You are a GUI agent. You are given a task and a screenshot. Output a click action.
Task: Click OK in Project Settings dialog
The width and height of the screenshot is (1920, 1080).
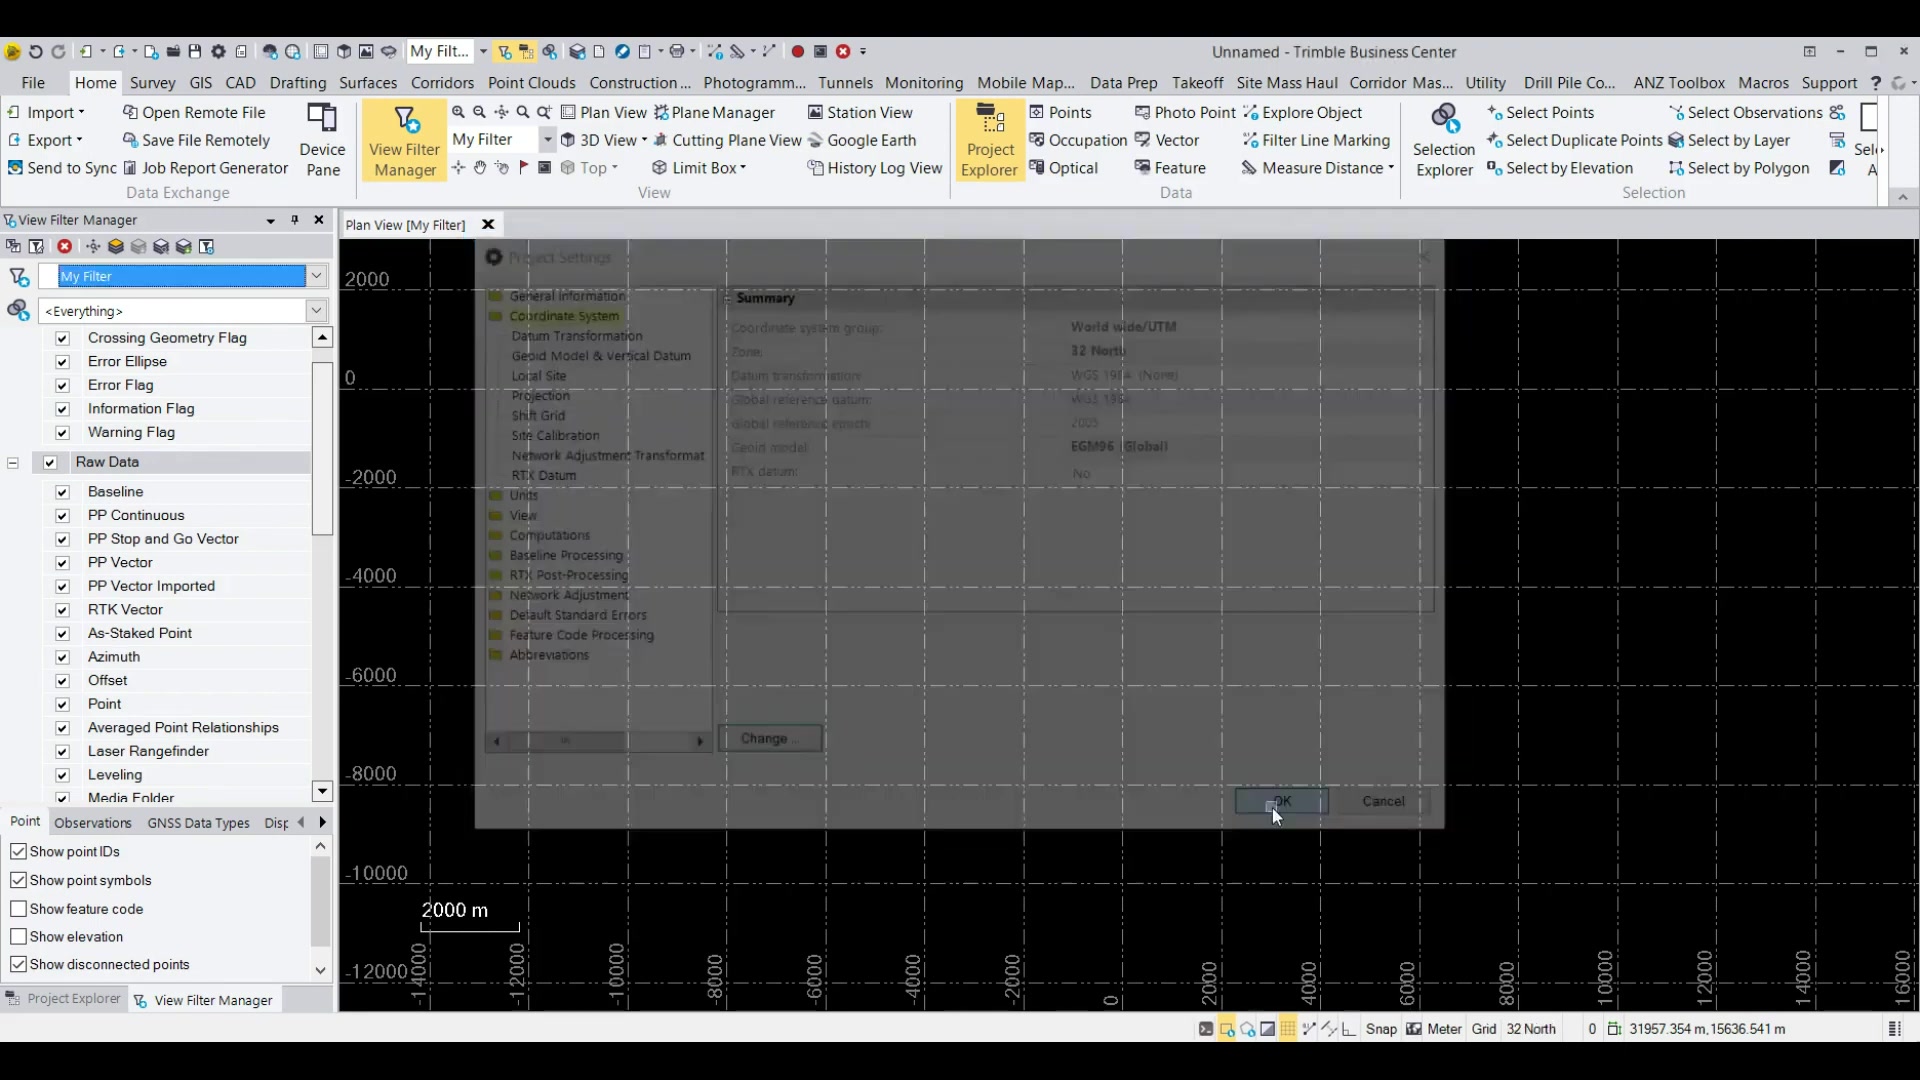(1281, 802)
